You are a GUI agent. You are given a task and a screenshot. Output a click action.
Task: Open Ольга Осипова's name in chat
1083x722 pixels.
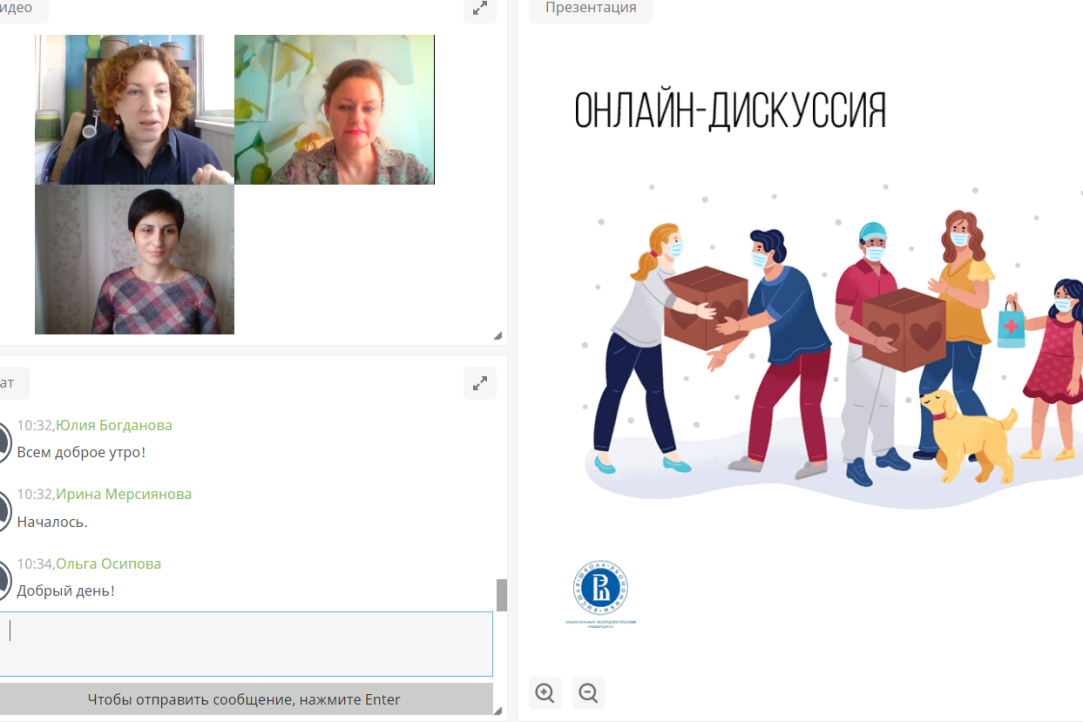tap(108, 564)
